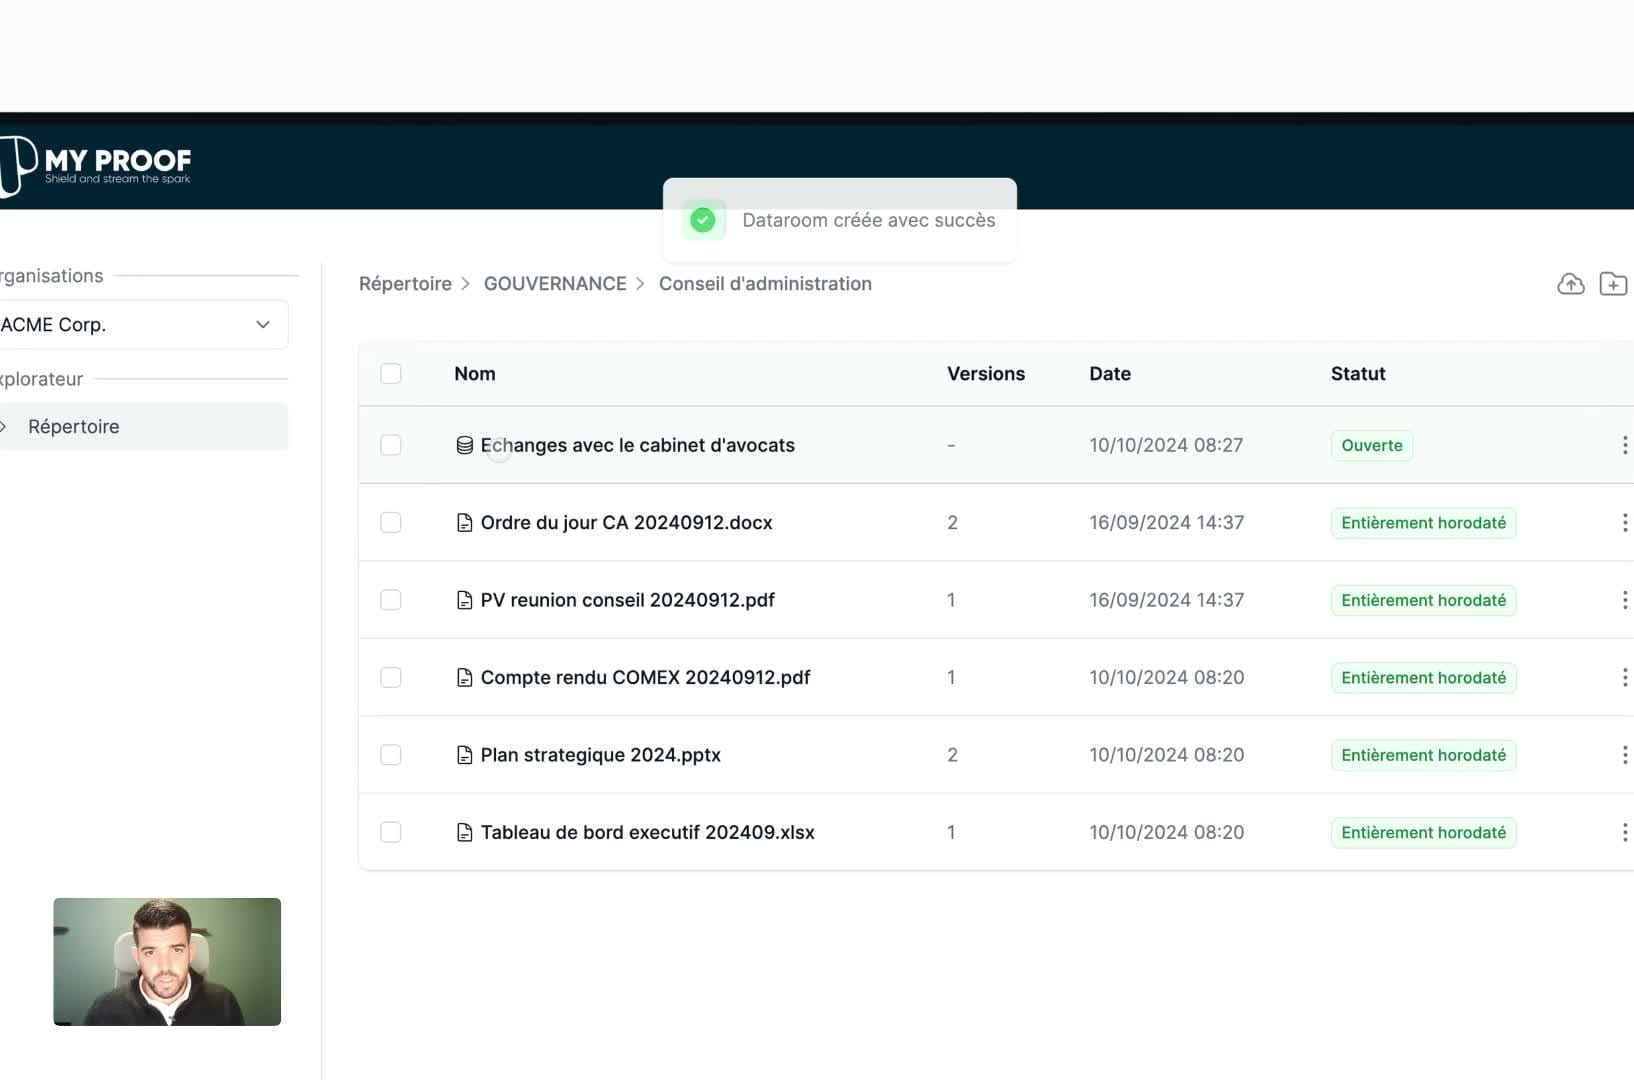Check the box for Ordre du jour CA 20240912.docx
The height and width of the screenshot is (1080, 1634).
point(391,522)
